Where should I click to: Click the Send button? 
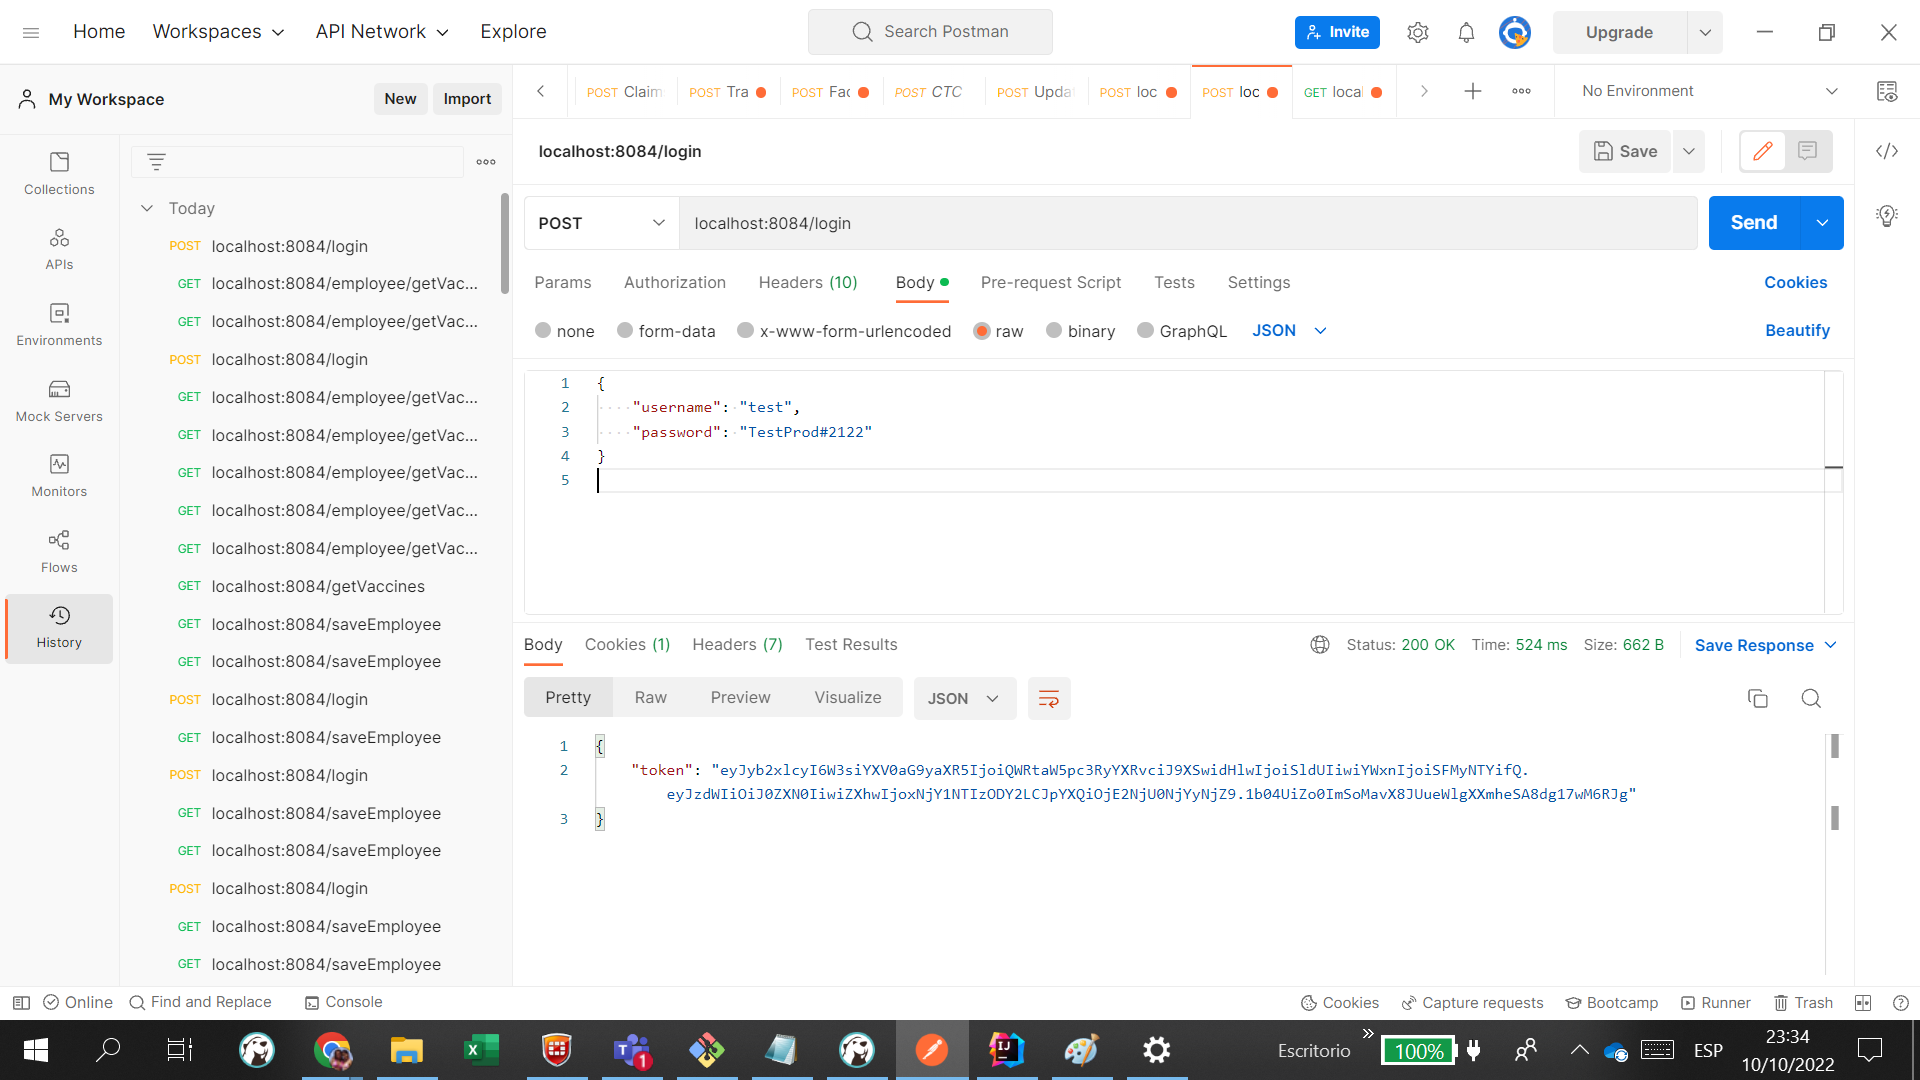tap(1752, 222)
